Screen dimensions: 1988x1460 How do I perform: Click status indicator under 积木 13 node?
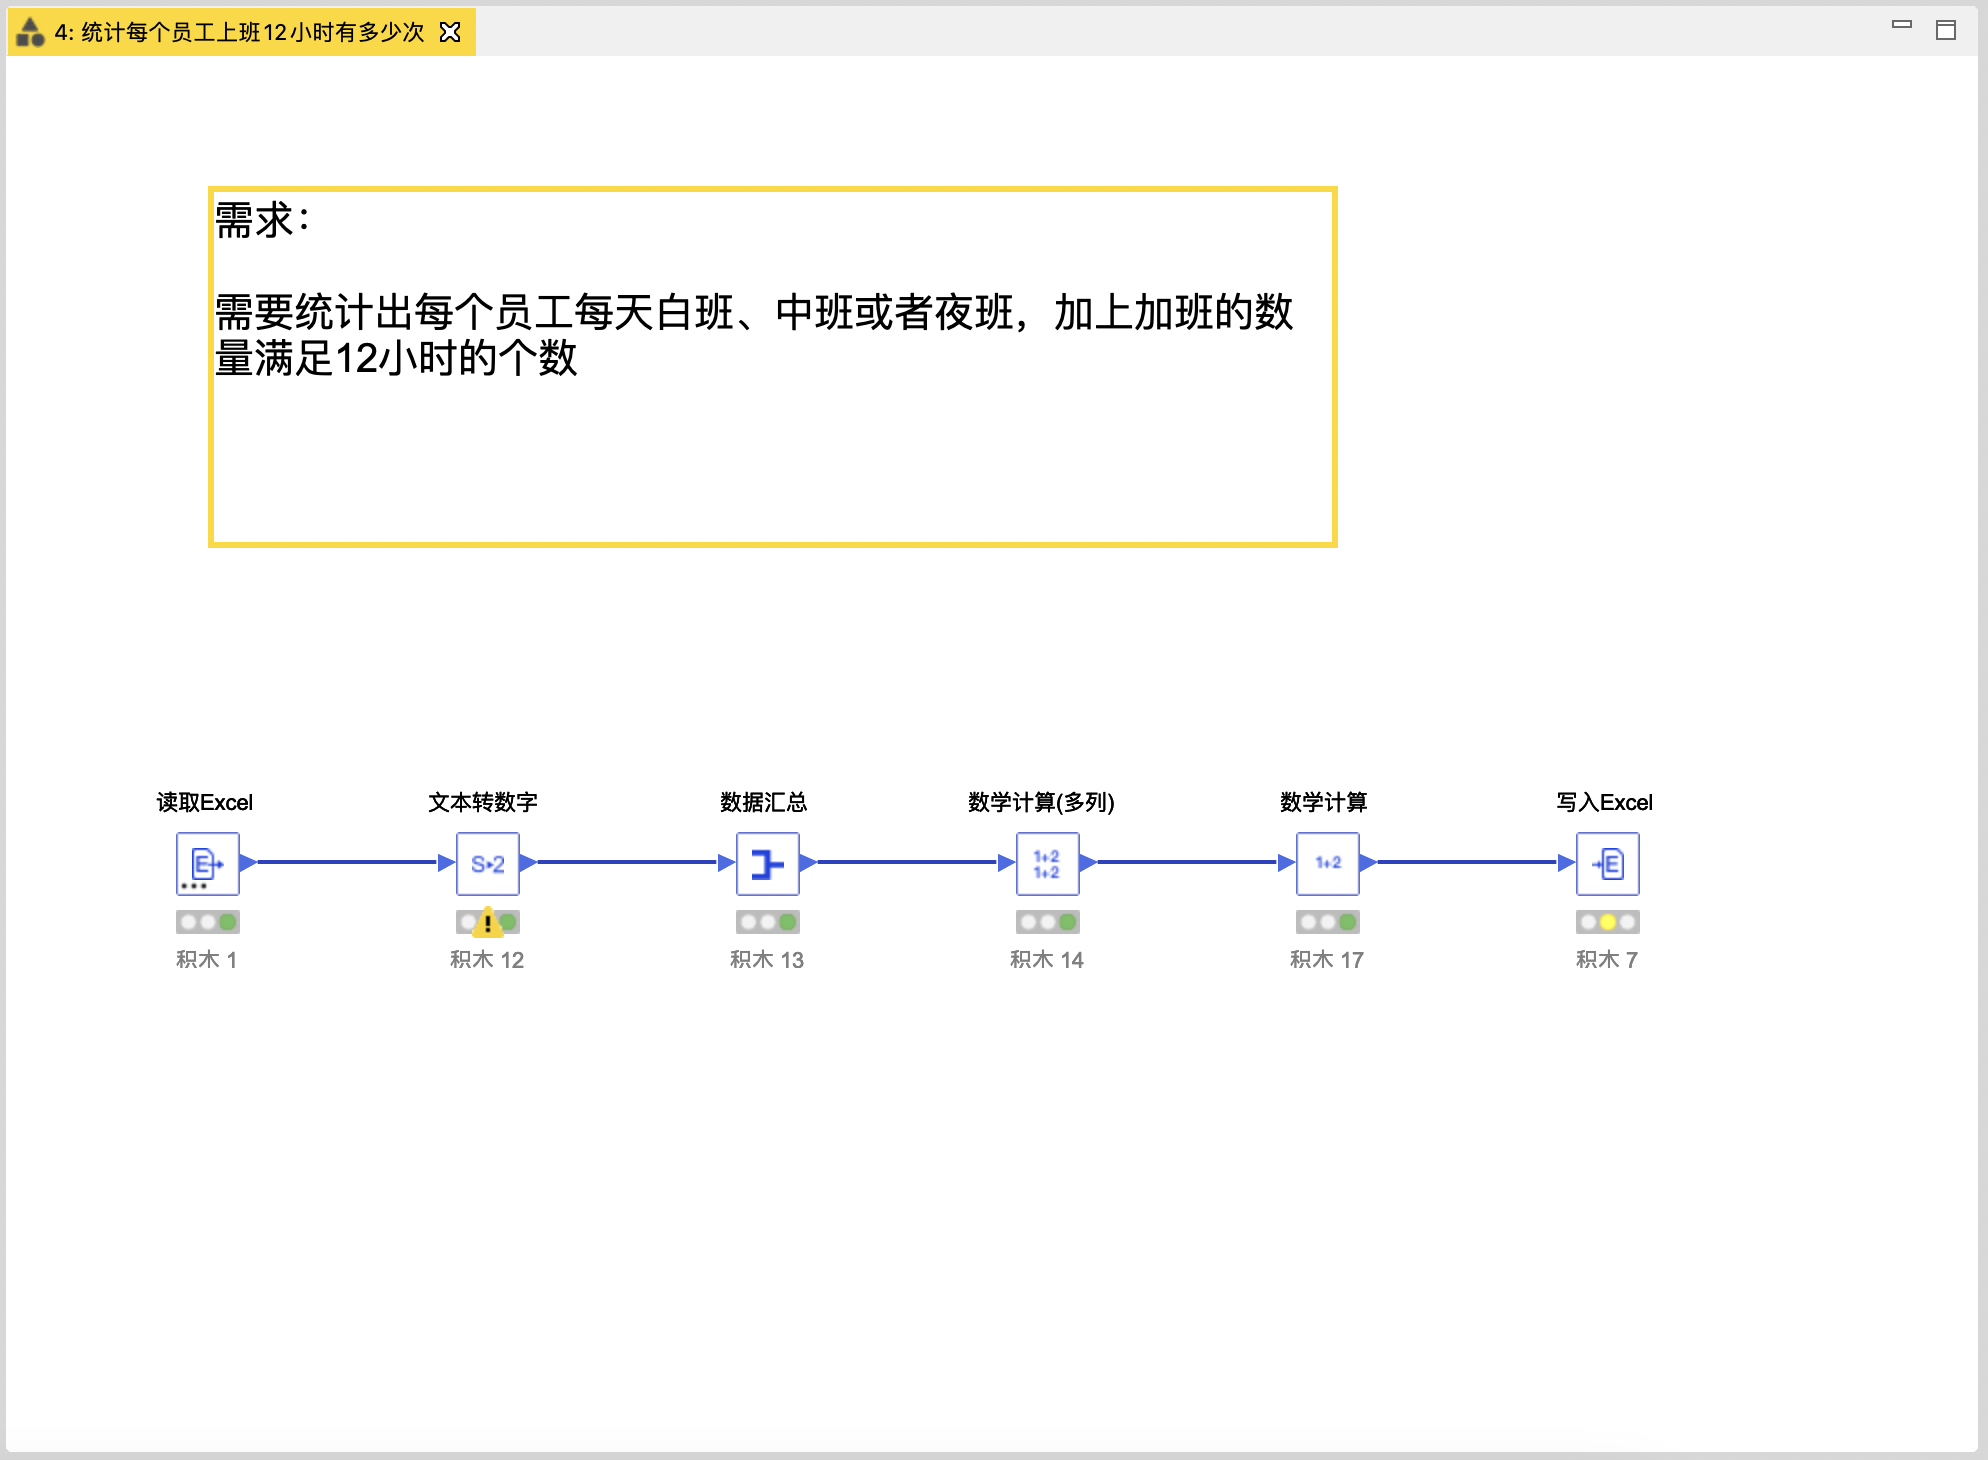tap(767, 922)
